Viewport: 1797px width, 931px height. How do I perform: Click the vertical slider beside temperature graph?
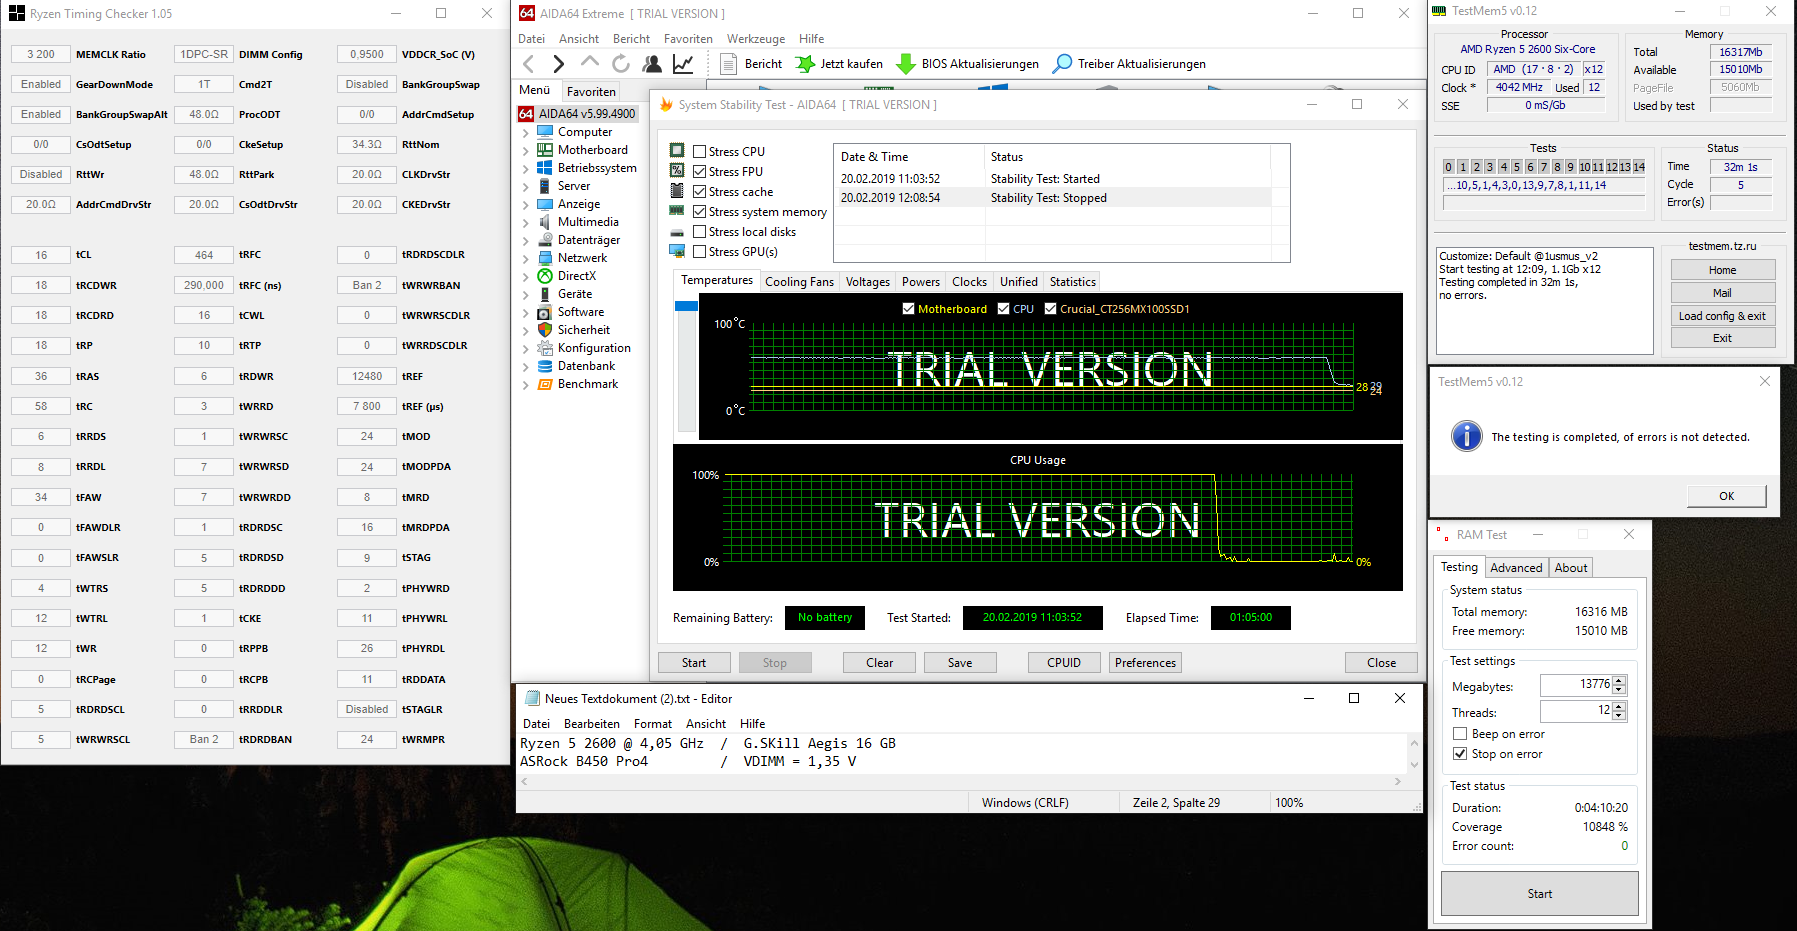pyautogui.click(x=686, y=366)
